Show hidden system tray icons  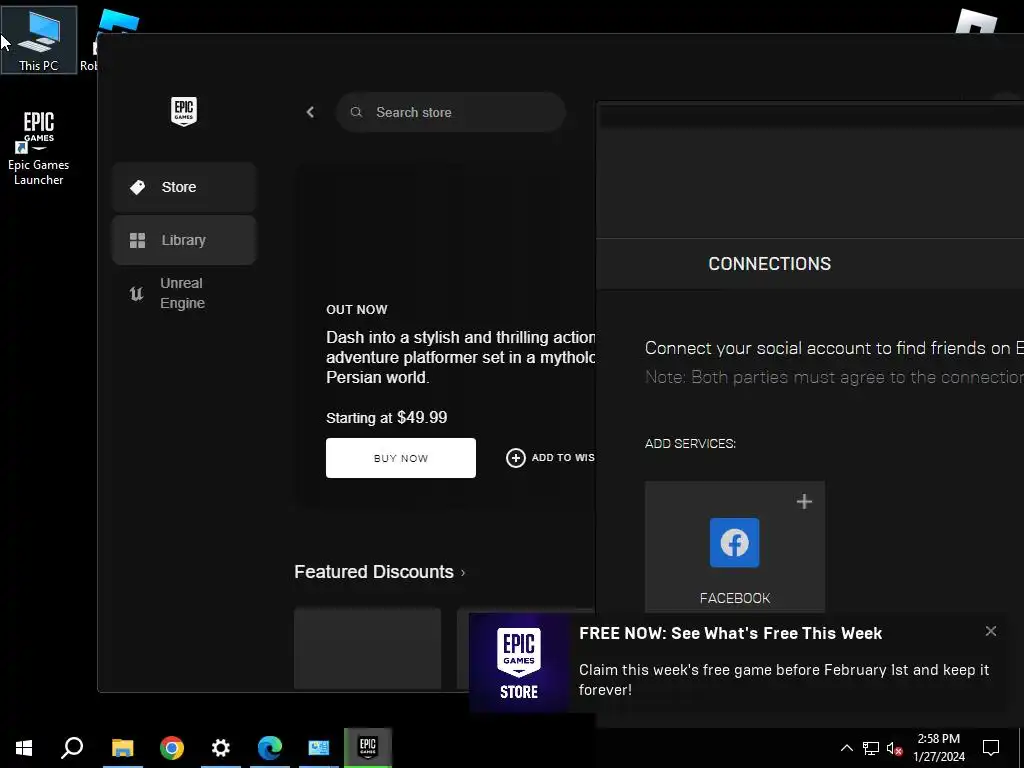point(846,748)
